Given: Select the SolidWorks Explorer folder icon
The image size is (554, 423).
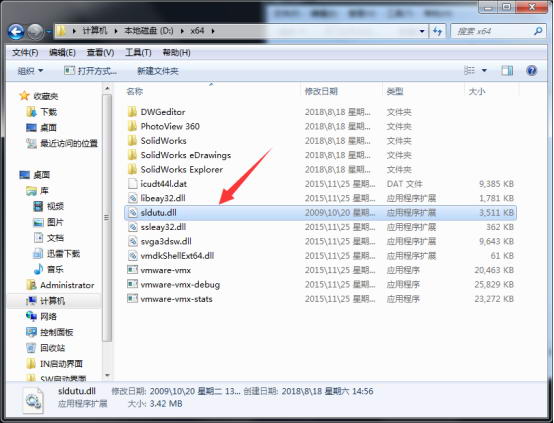Looking at the screenshot, I should coord(132,169).
